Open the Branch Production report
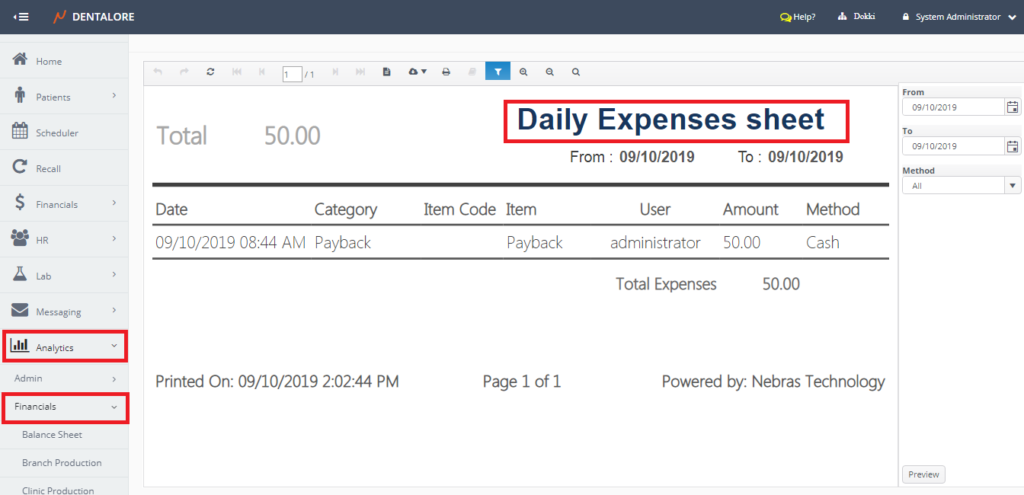This screenshot has width=1024, height=495. 62,463
